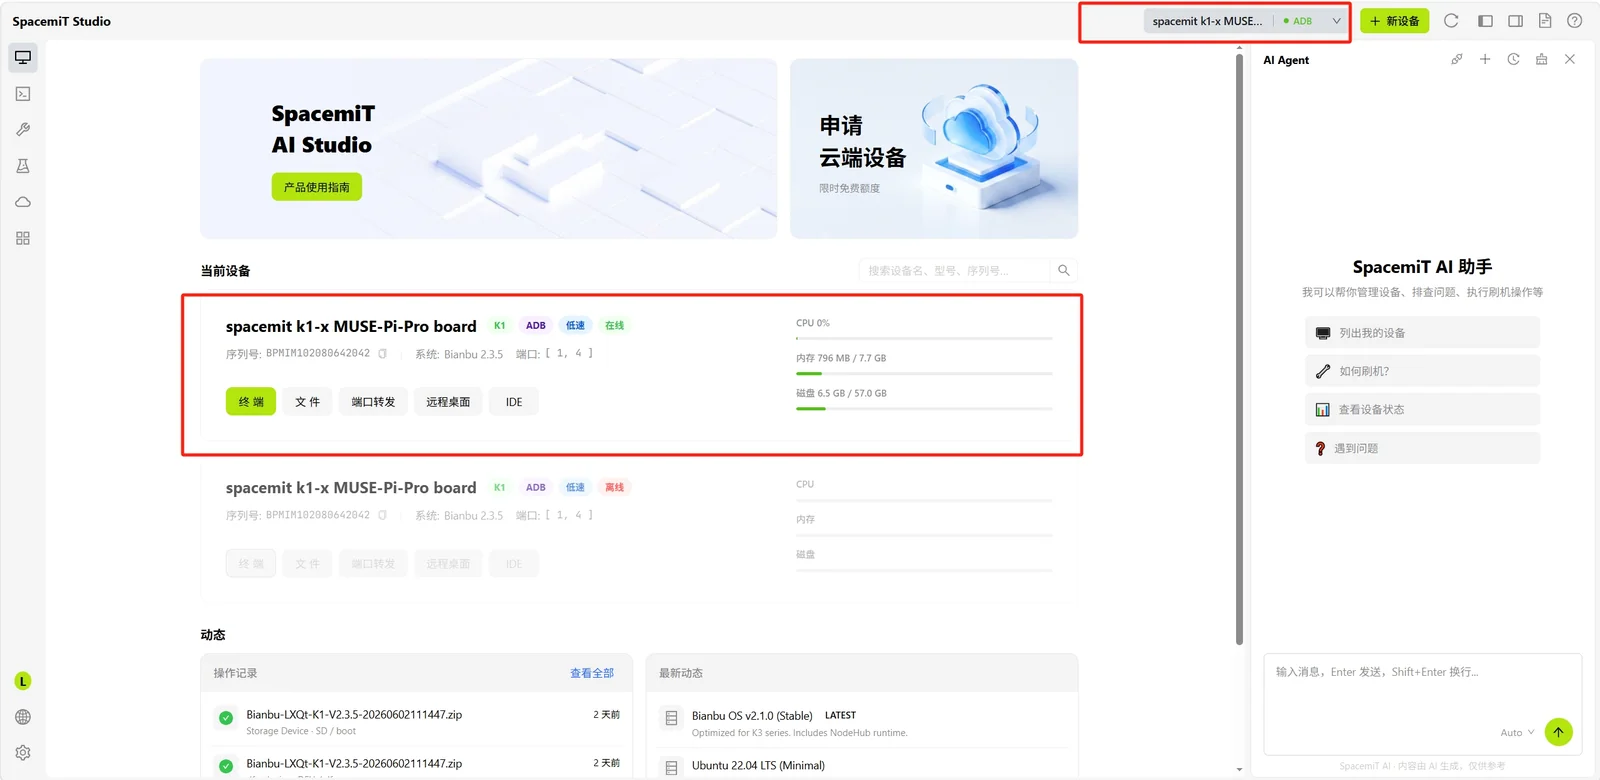
Task: Click the SpacemiT AI Studio banner
Action: [x=488, y=149]
